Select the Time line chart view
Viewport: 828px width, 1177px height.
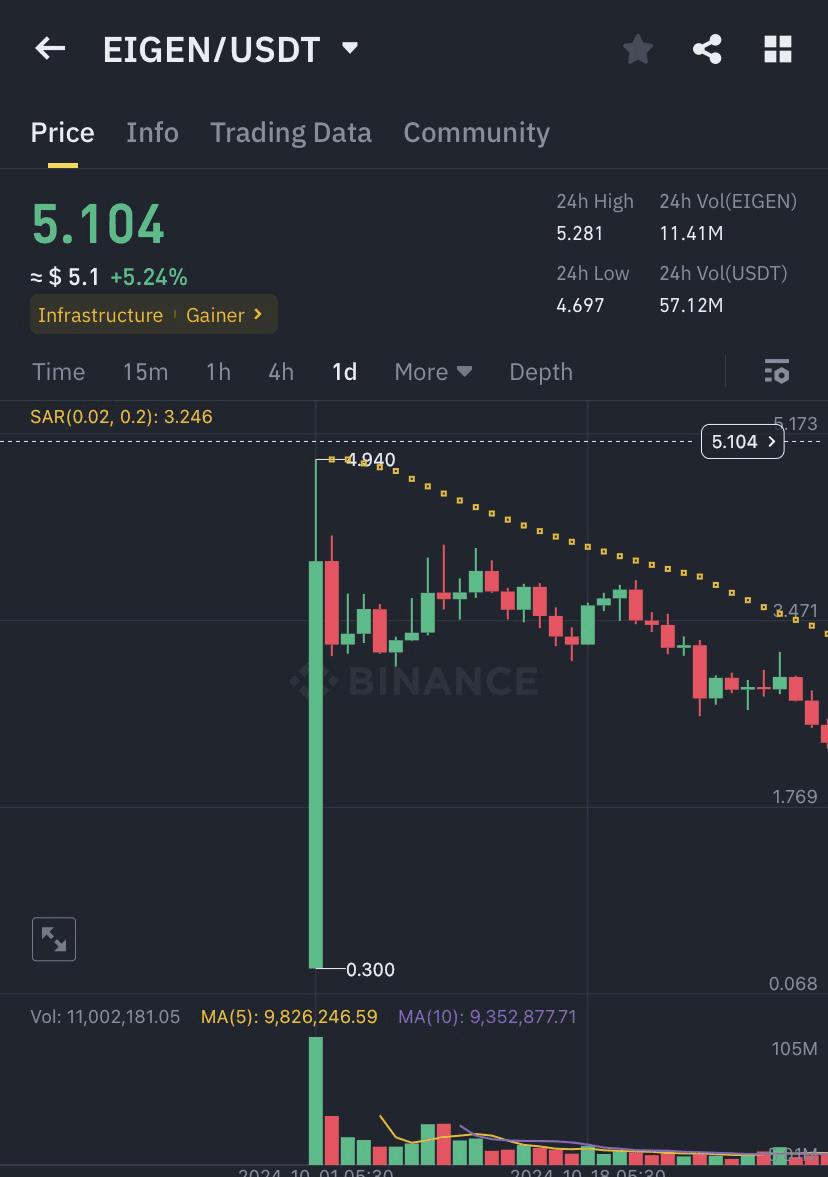[58, 372]
